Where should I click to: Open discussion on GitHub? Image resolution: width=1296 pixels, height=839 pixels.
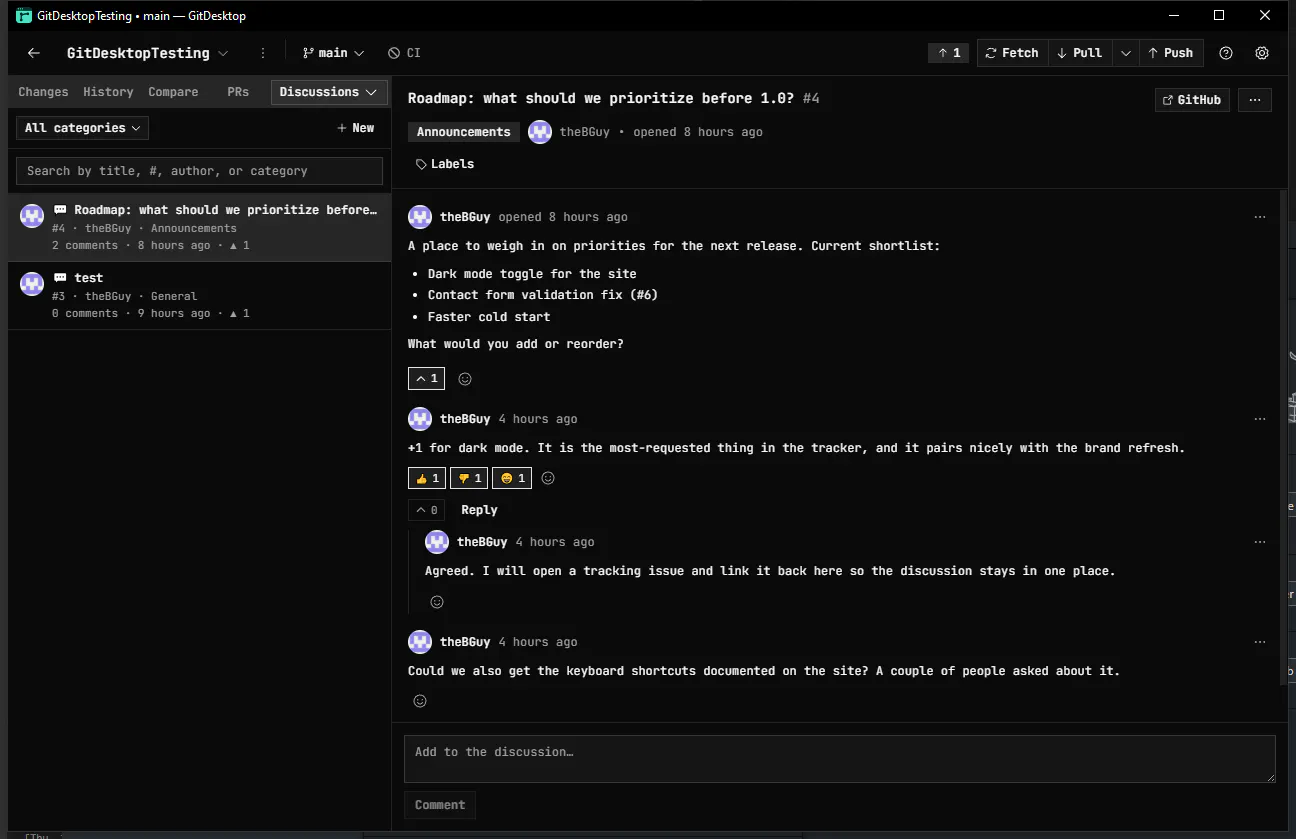click(1192, 100)
